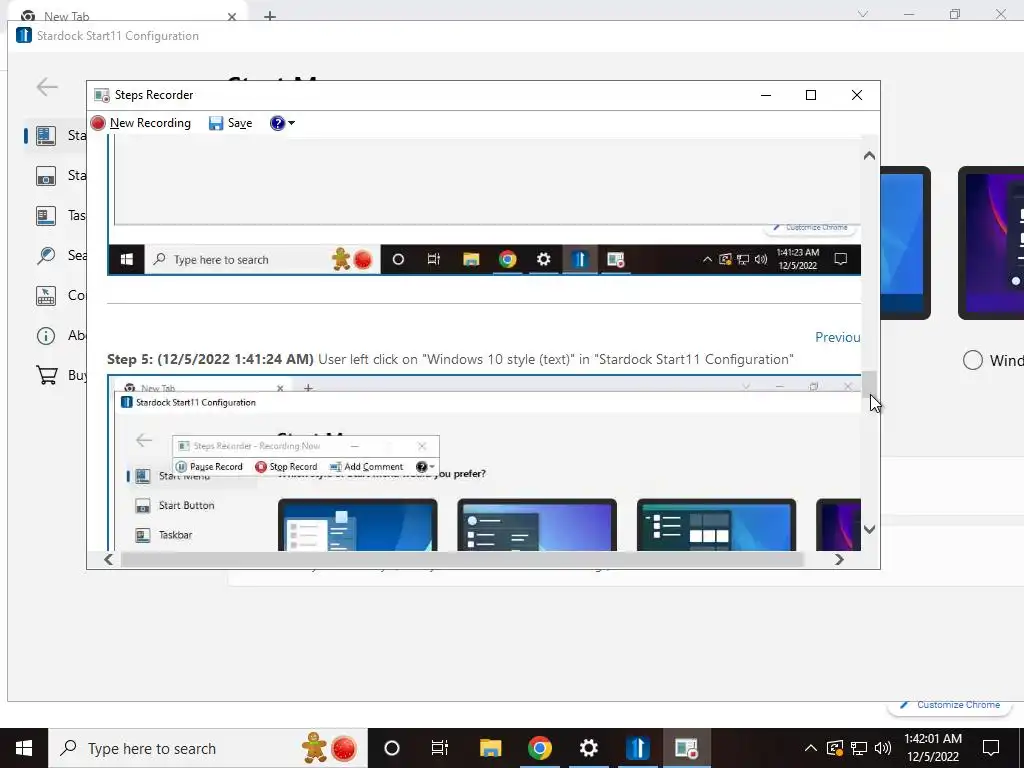Click the purple style thumbnail in Start11
Viewport: 1024px width, 768px height.
point(991,243)
